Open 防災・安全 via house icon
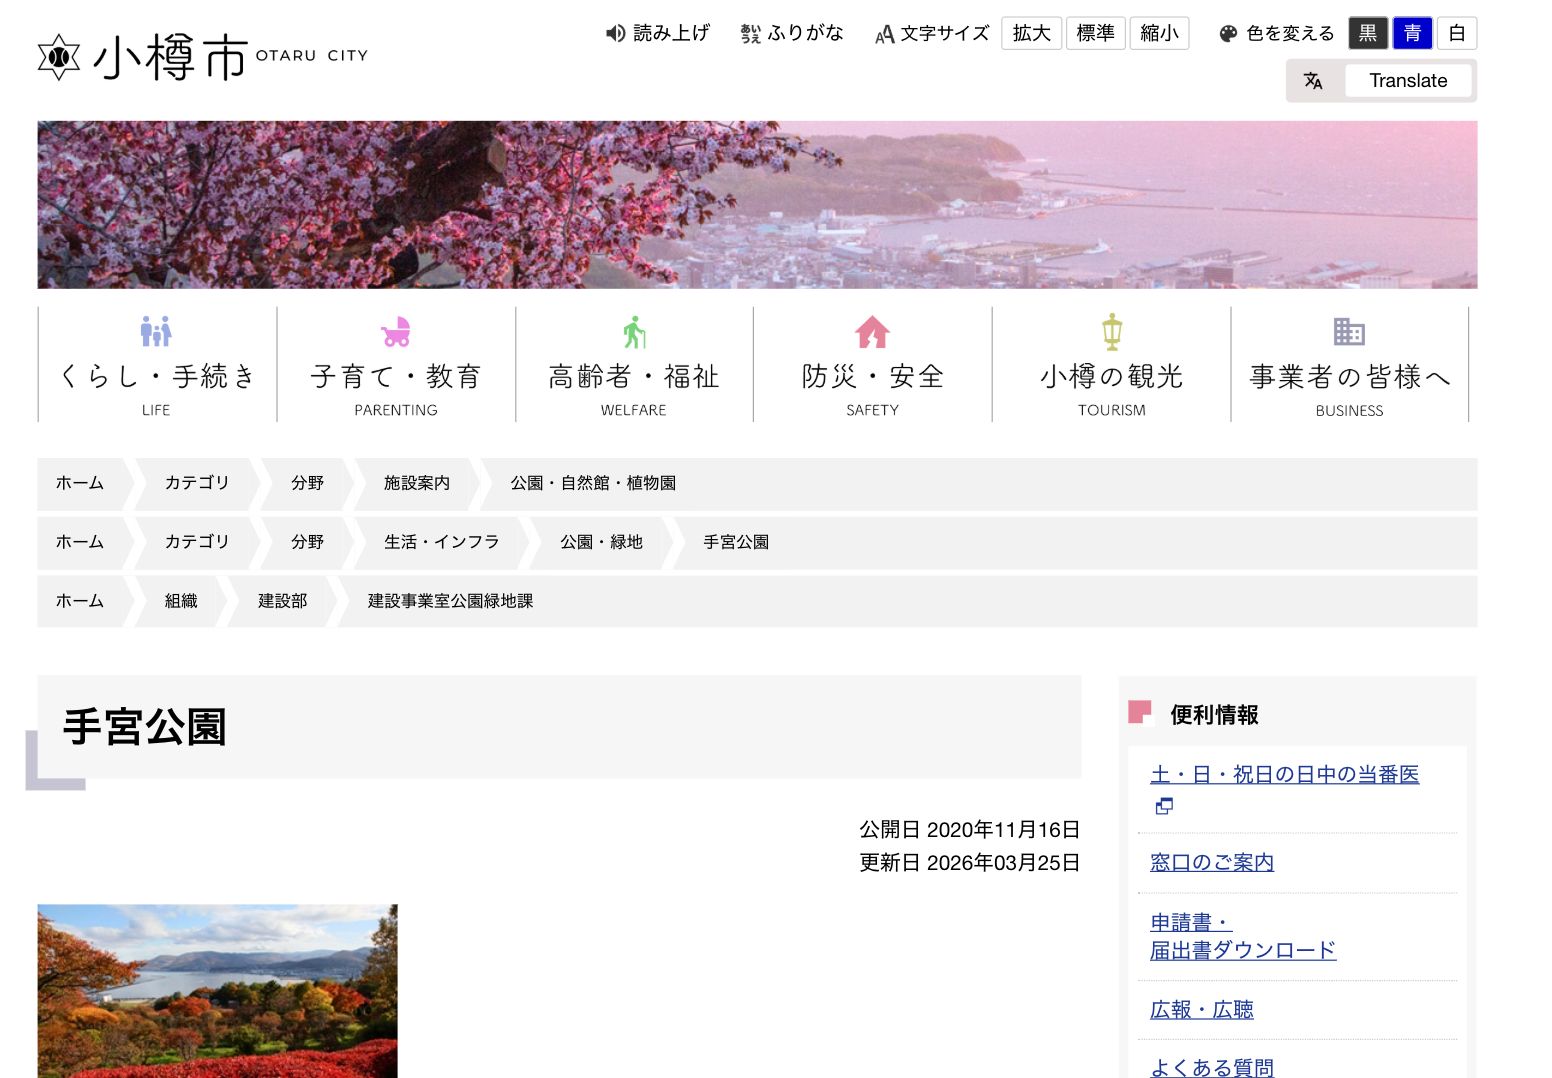 (x=872, y=332)
